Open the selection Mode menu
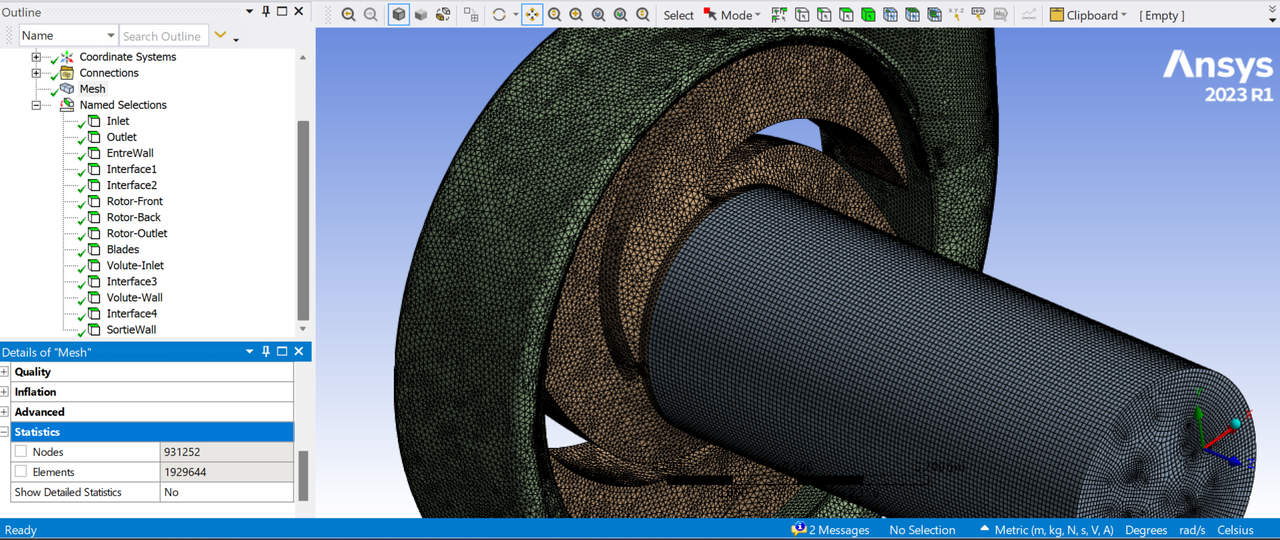The image size is (1280, 540). tap(736, 15)
